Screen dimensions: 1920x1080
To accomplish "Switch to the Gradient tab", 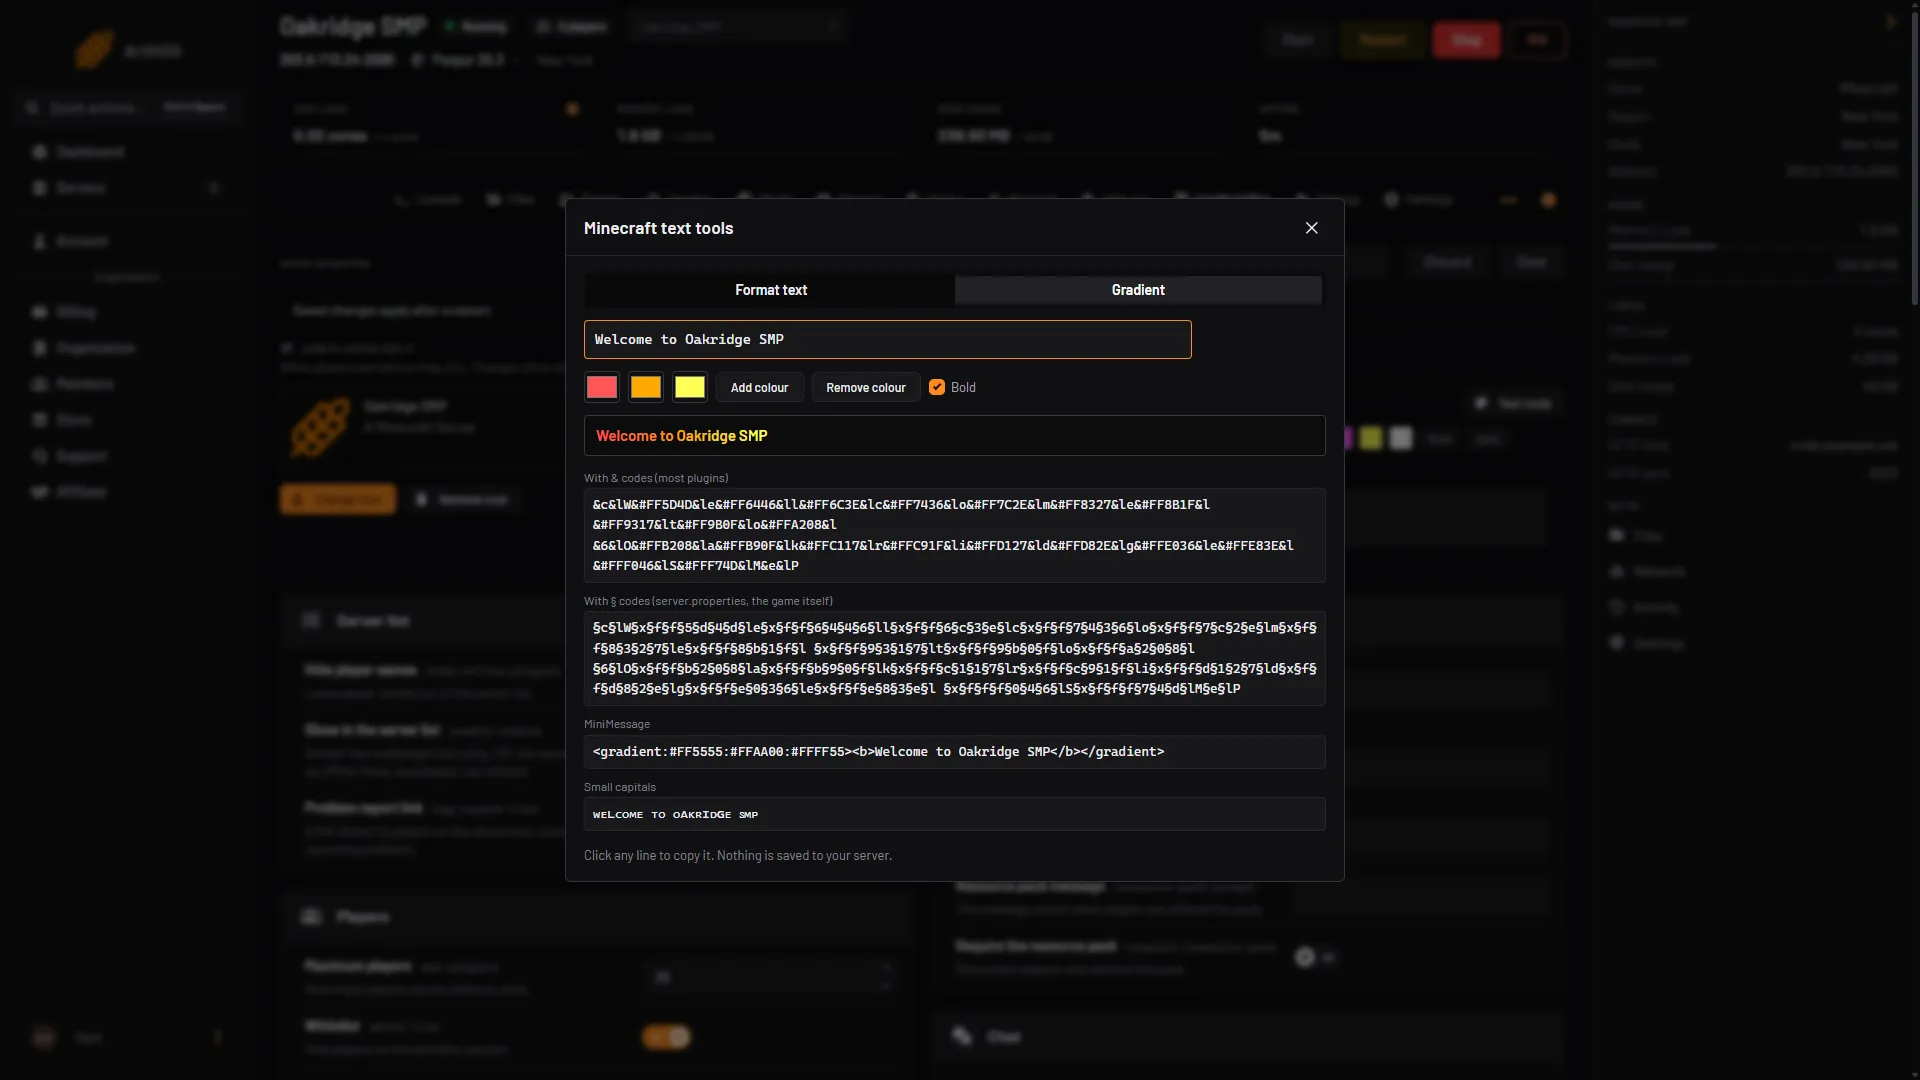I will [1138, 290].
